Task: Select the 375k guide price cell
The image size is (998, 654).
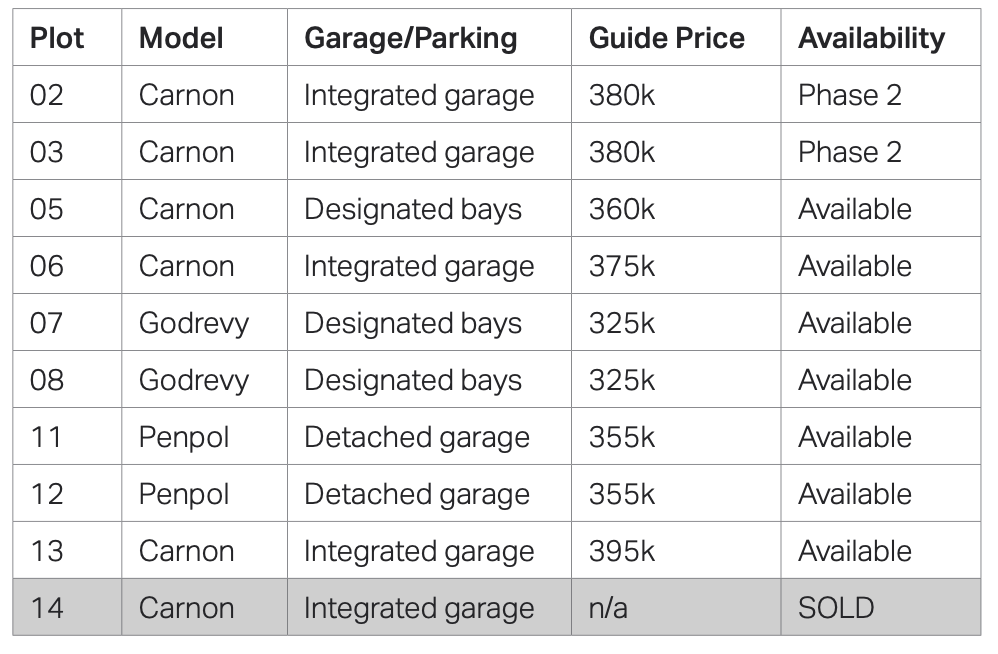Action: tap(622, 266)
